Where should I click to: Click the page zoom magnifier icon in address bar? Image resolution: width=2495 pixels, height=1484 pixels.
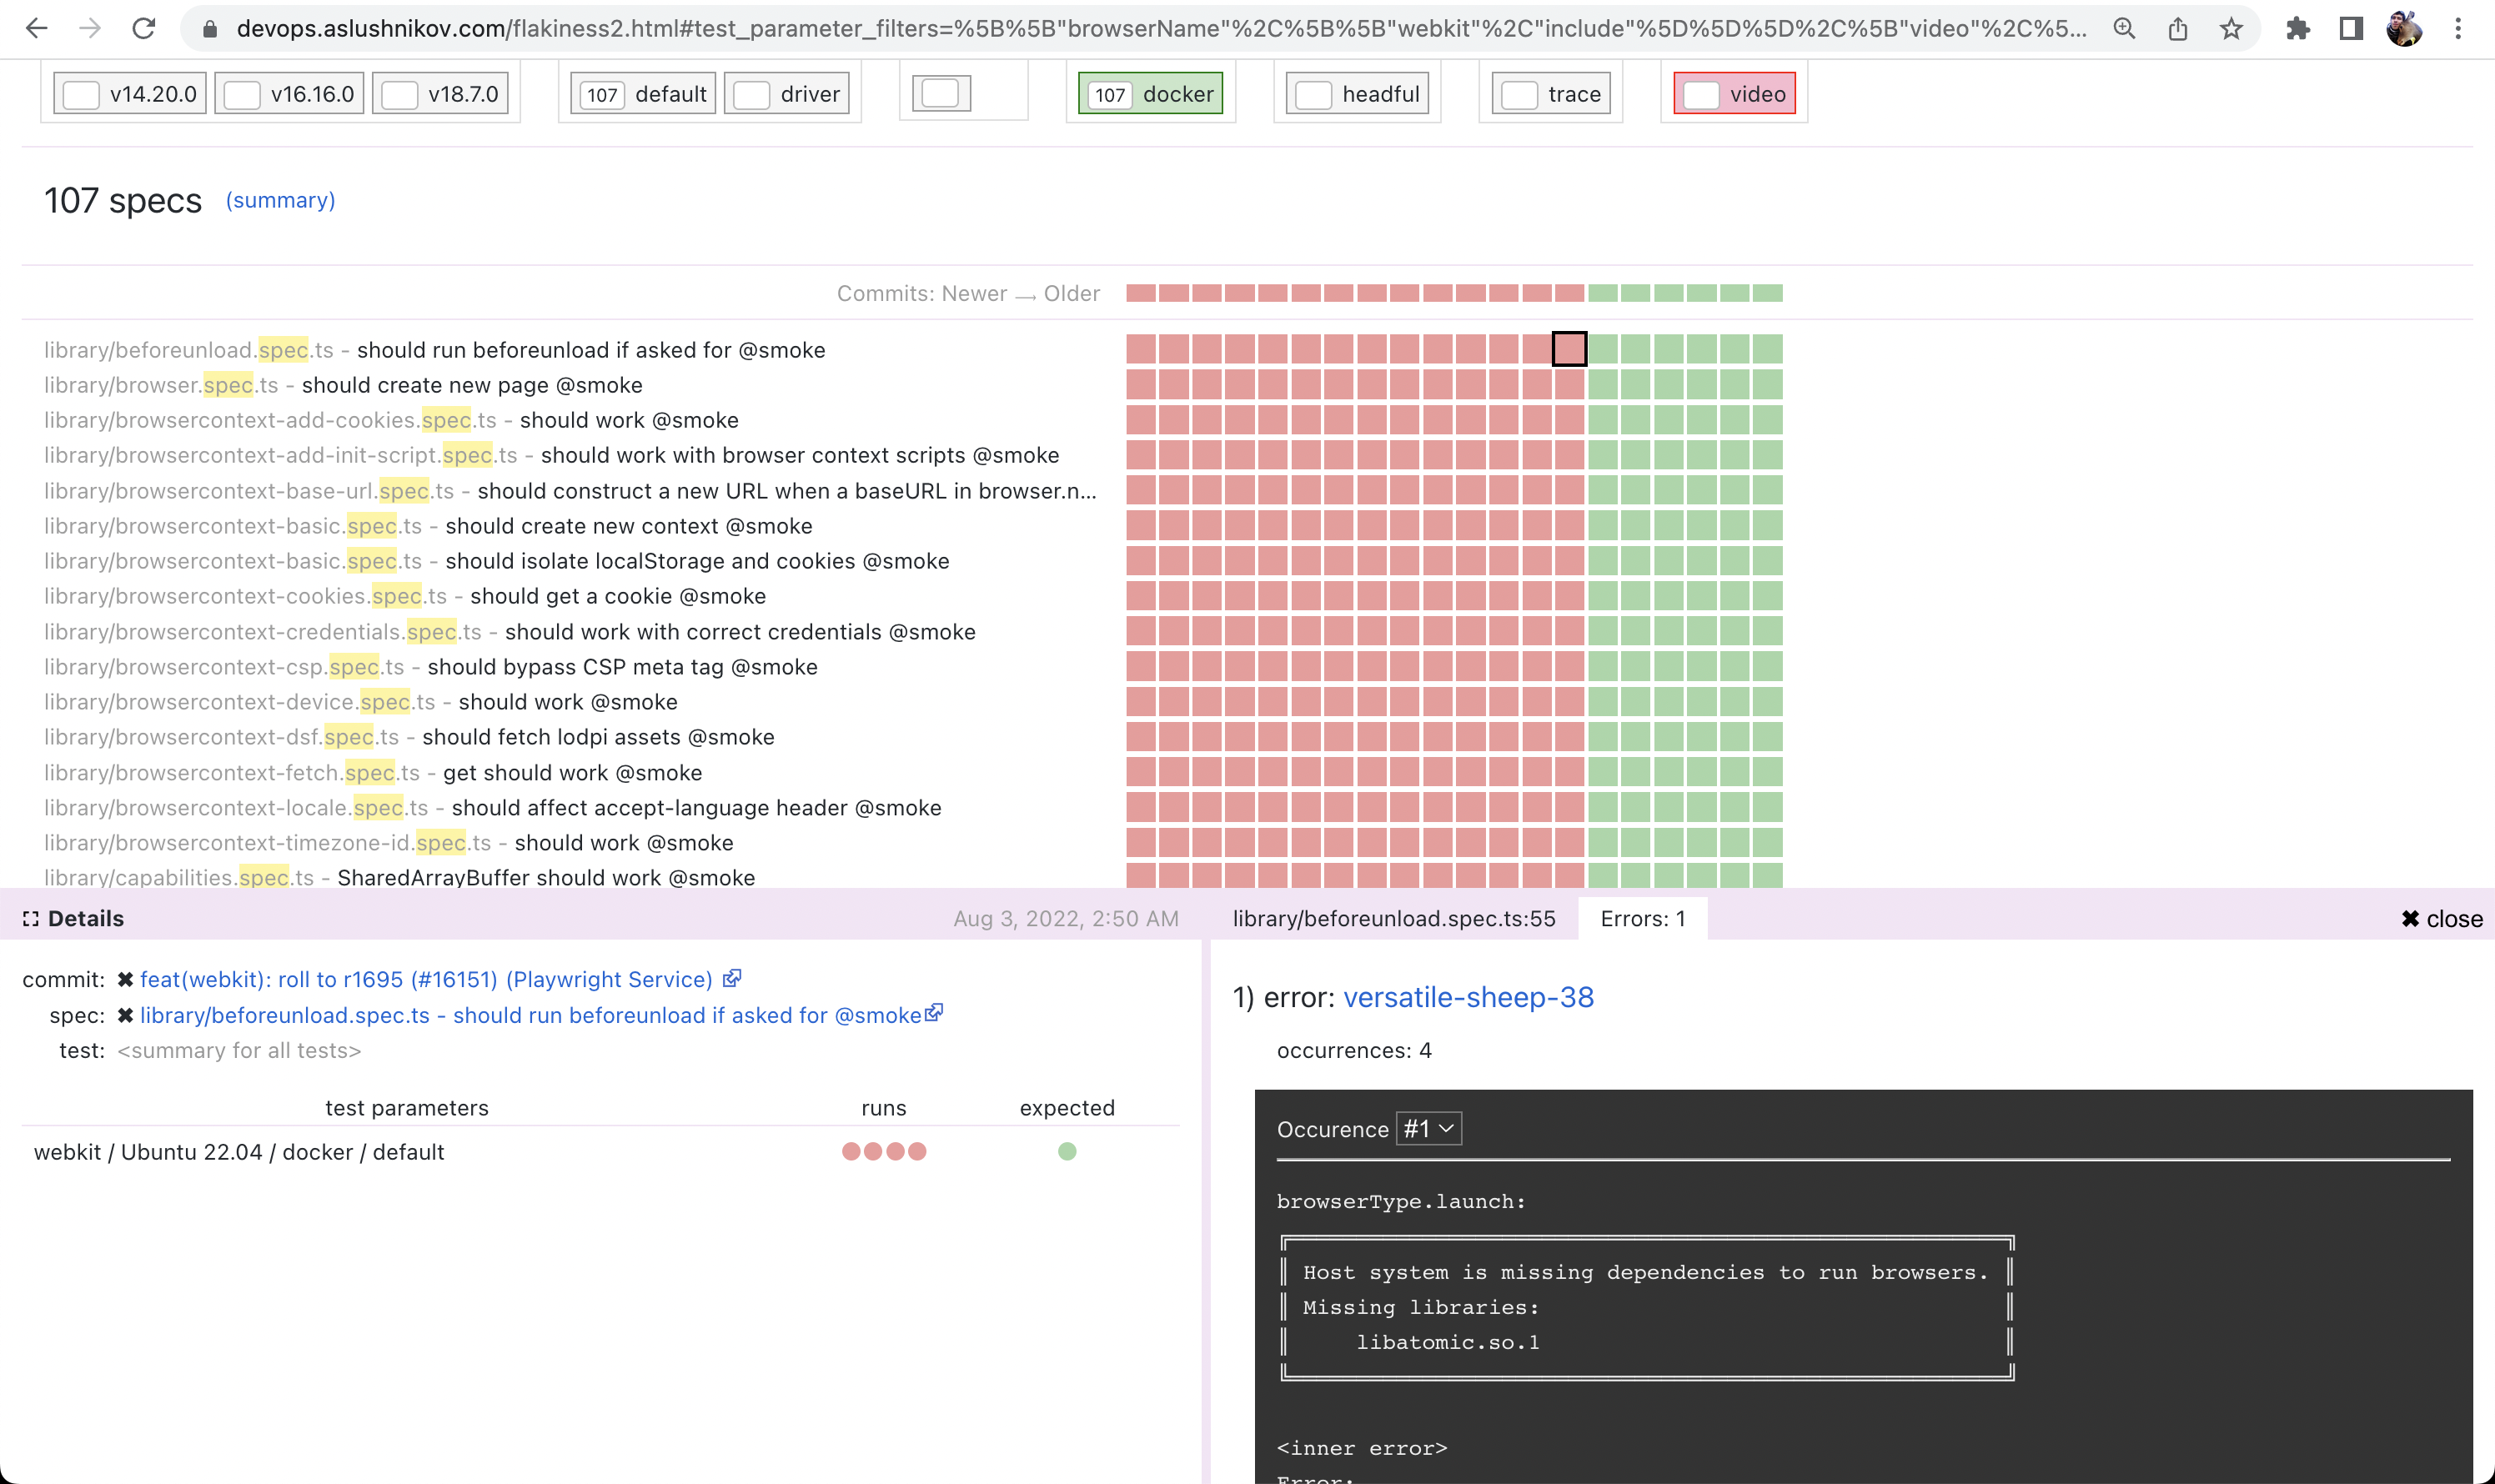click(2123, 28)
